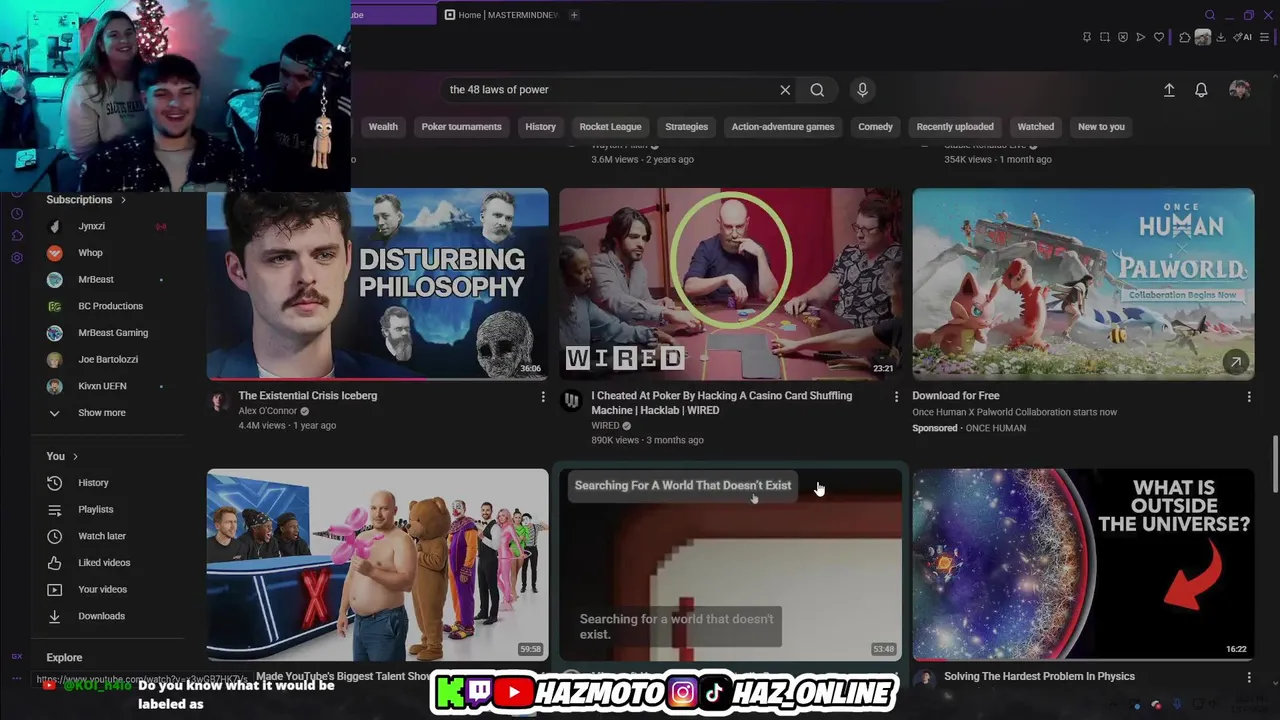The image size is (1280, 720).
Task: Select the Recently uploaded chip
Action: pyautogui.click(x=955, y=127)
